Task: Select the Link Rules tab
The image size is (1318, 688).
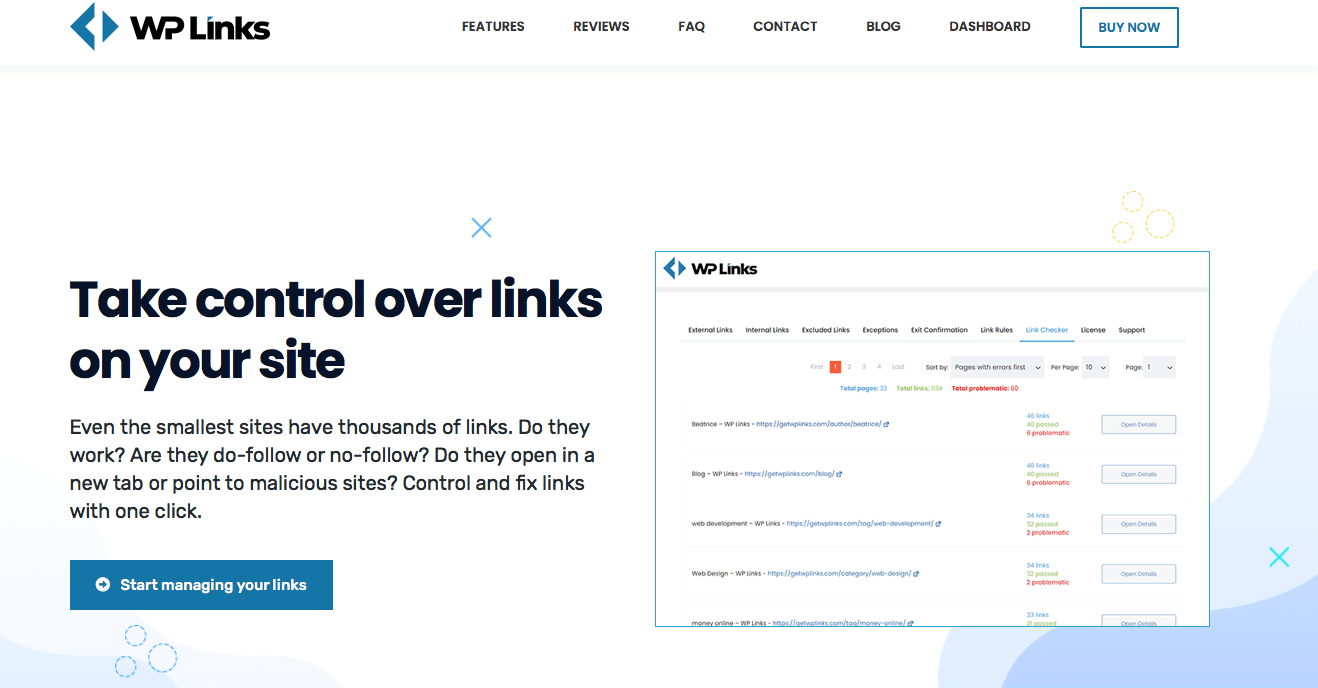Action: coord(997,330)
